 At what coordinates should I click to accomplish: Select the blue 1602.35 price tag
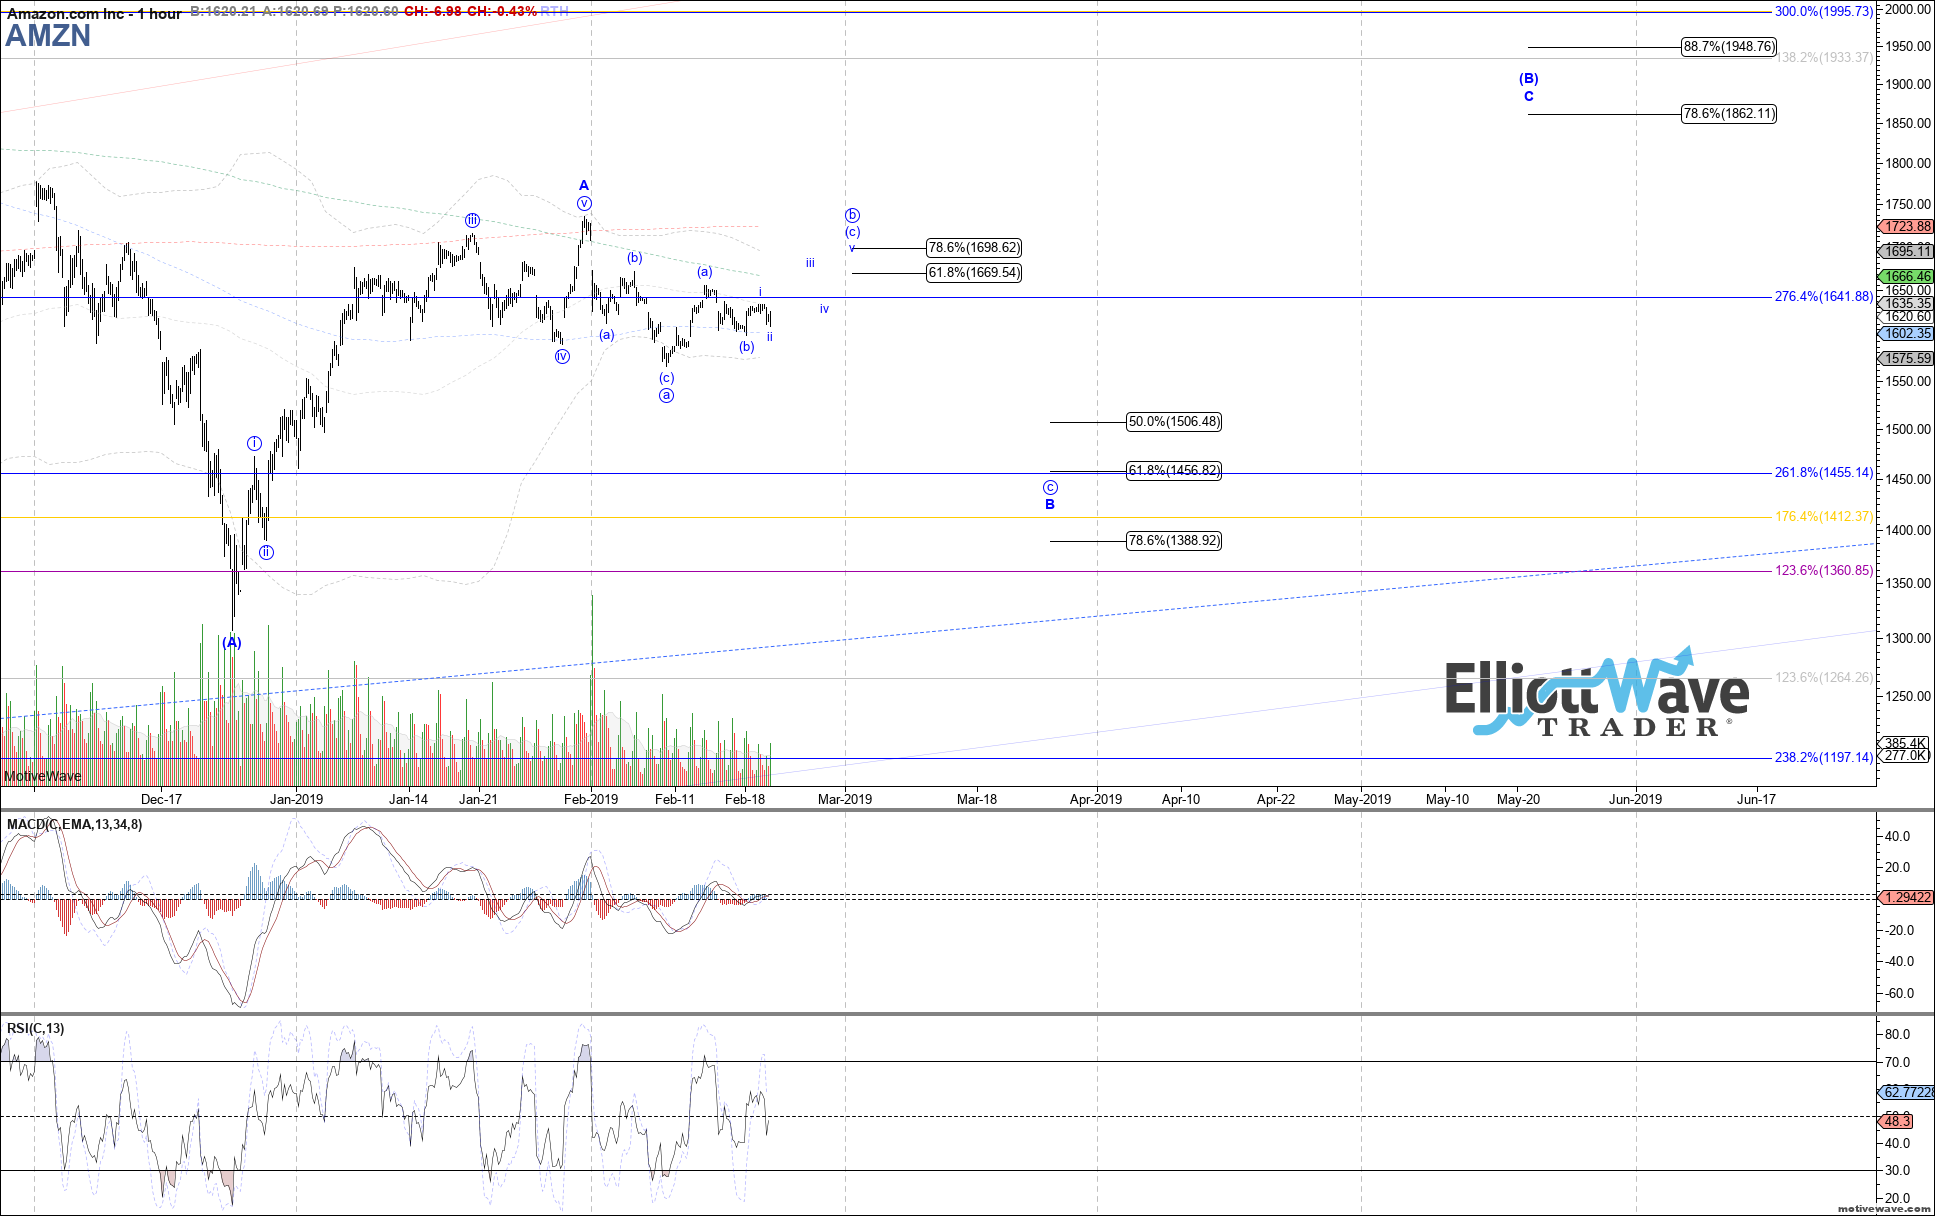click(1907, 334)
